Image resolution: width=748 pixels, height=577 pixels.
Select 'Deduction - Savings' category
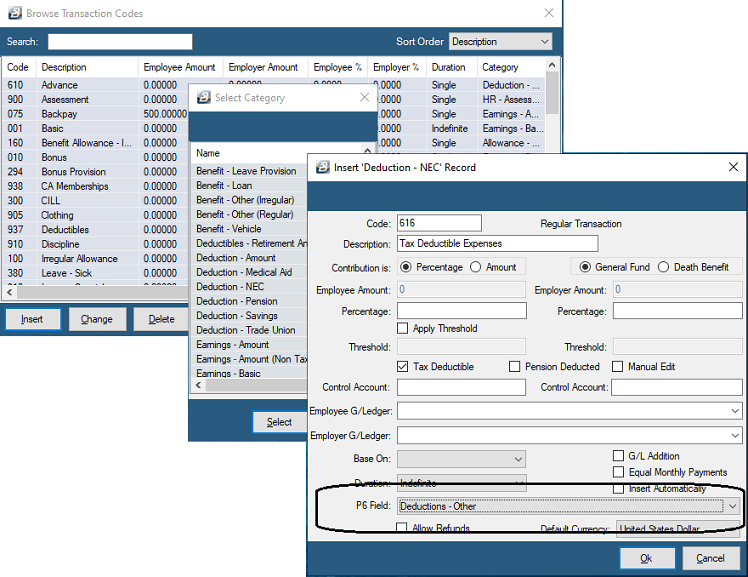249,316
